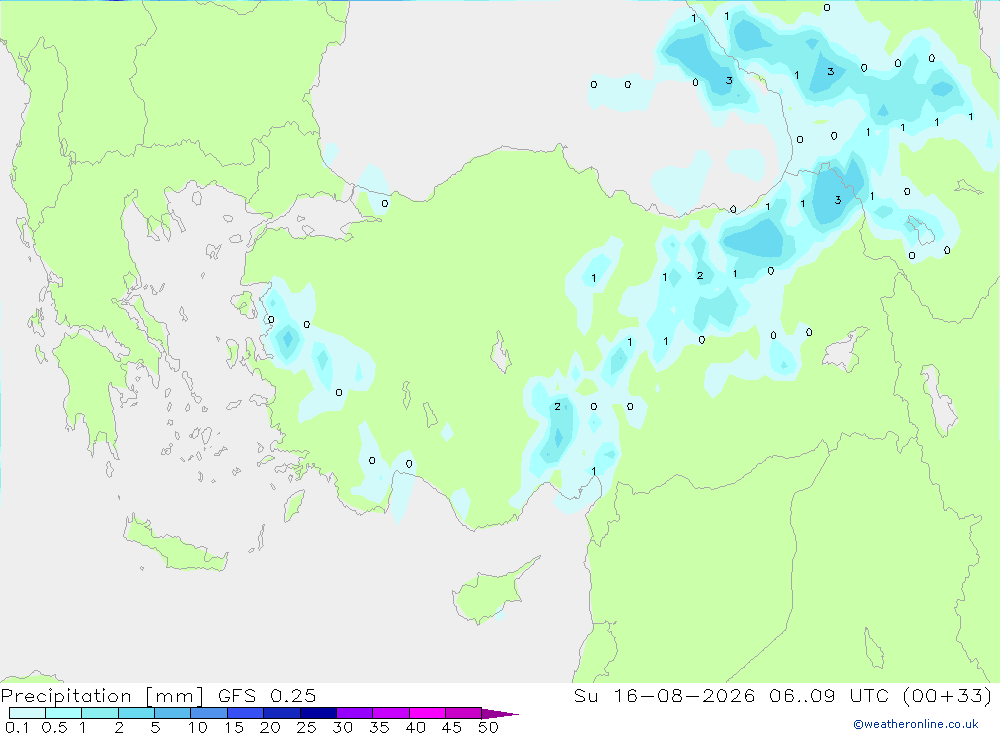Click the legend label "50"
Viewport: 1000px width, 733px height.
tap(489, 727)
